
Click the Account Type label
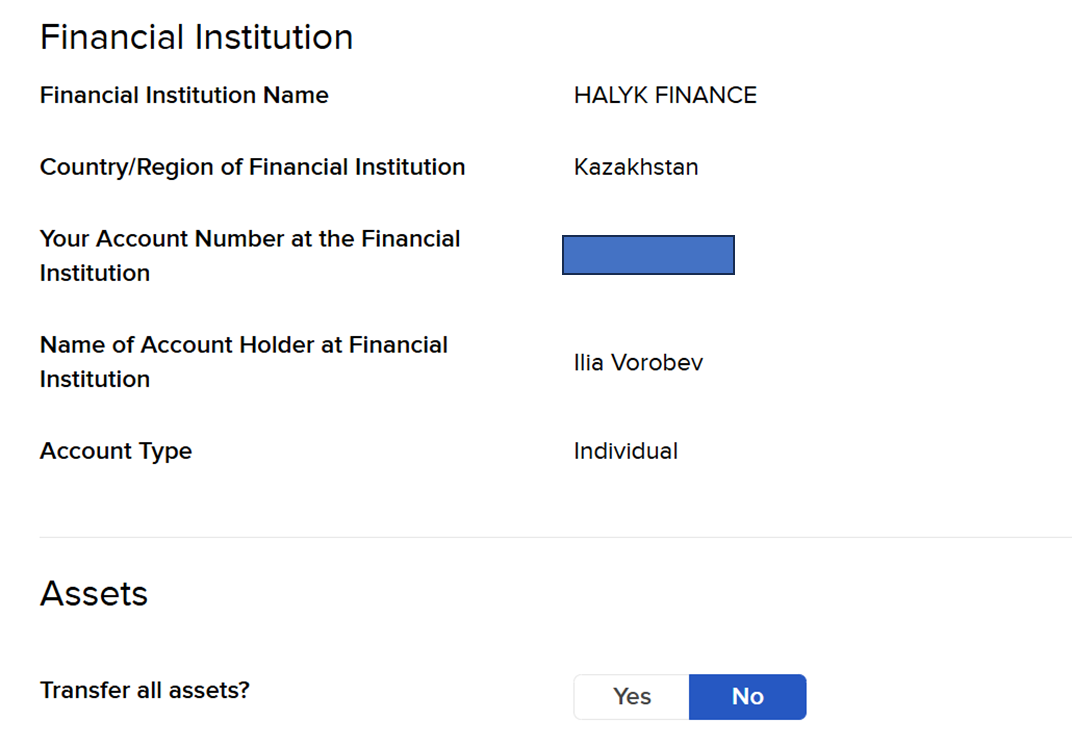coord(116,451)
